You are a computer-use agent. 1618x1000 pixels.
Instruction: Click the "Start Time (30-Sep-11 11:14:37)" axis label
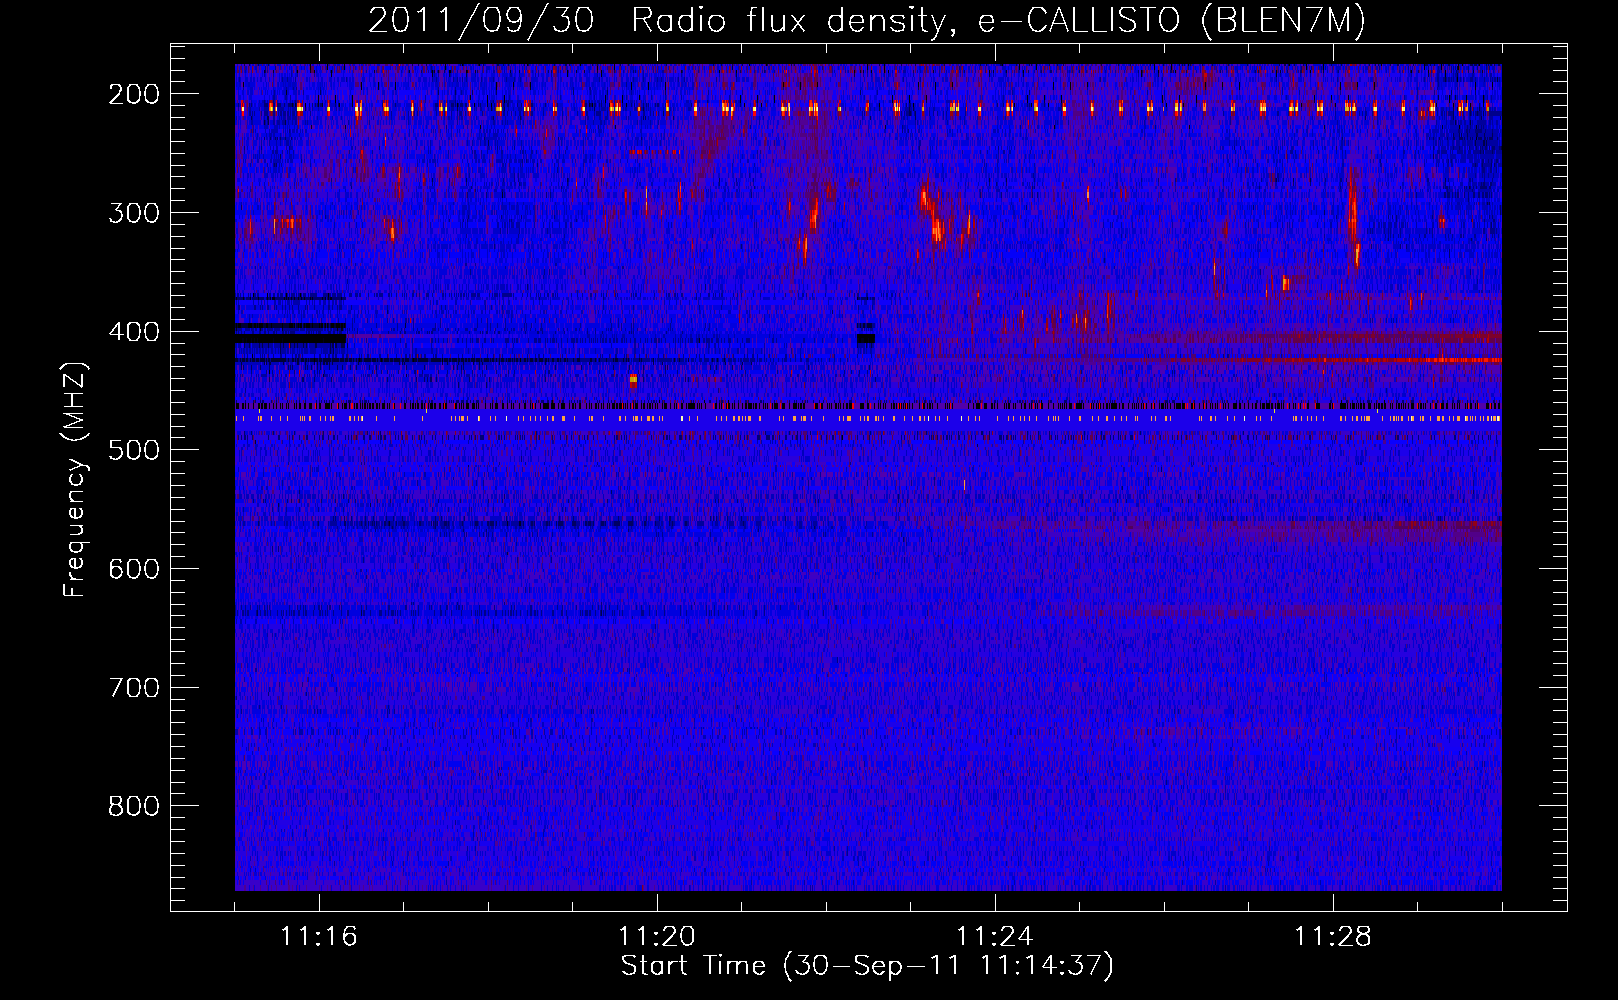pyautogui.click(x=867, y=966)
